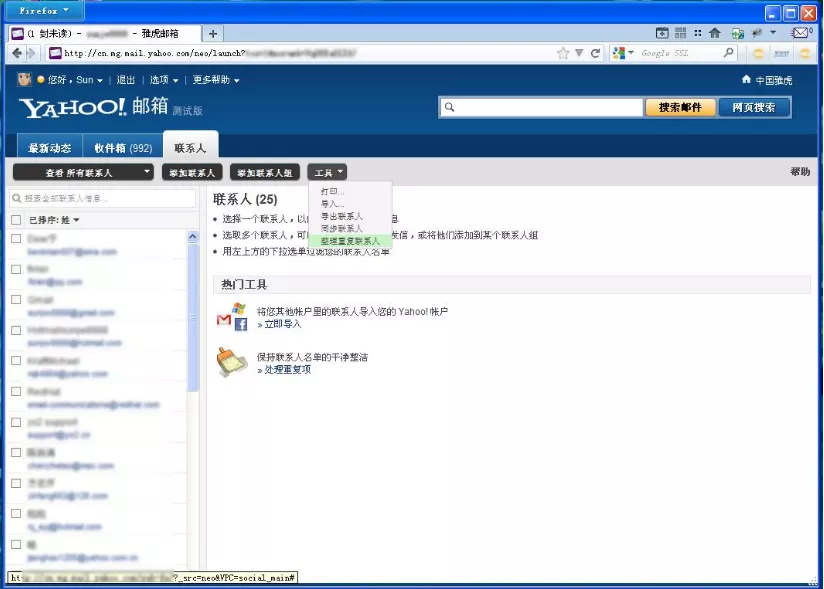Click the 添加联系人 button
The width and height of the screenshot is (824, 589).
coord(192,172)
